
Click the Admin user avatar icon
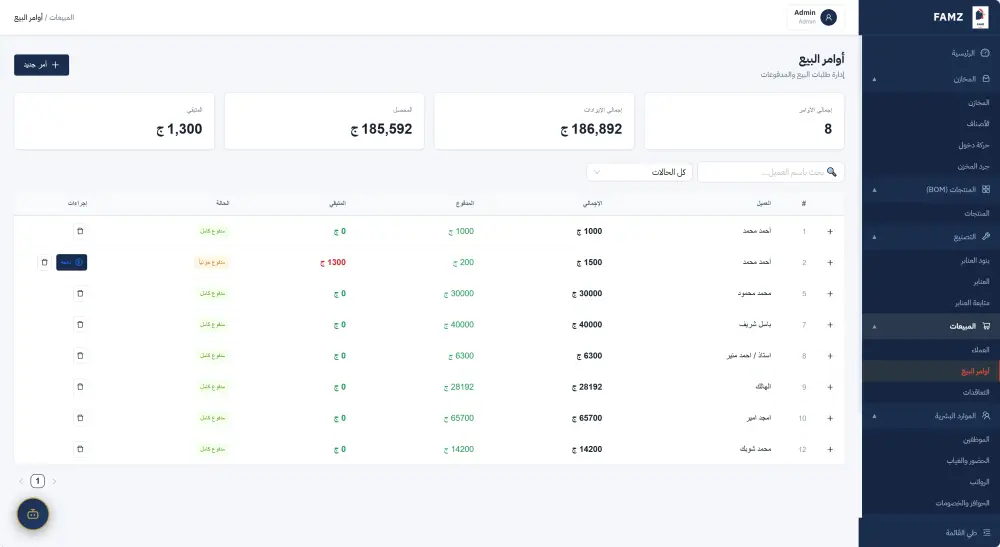[x=828, y=17]
